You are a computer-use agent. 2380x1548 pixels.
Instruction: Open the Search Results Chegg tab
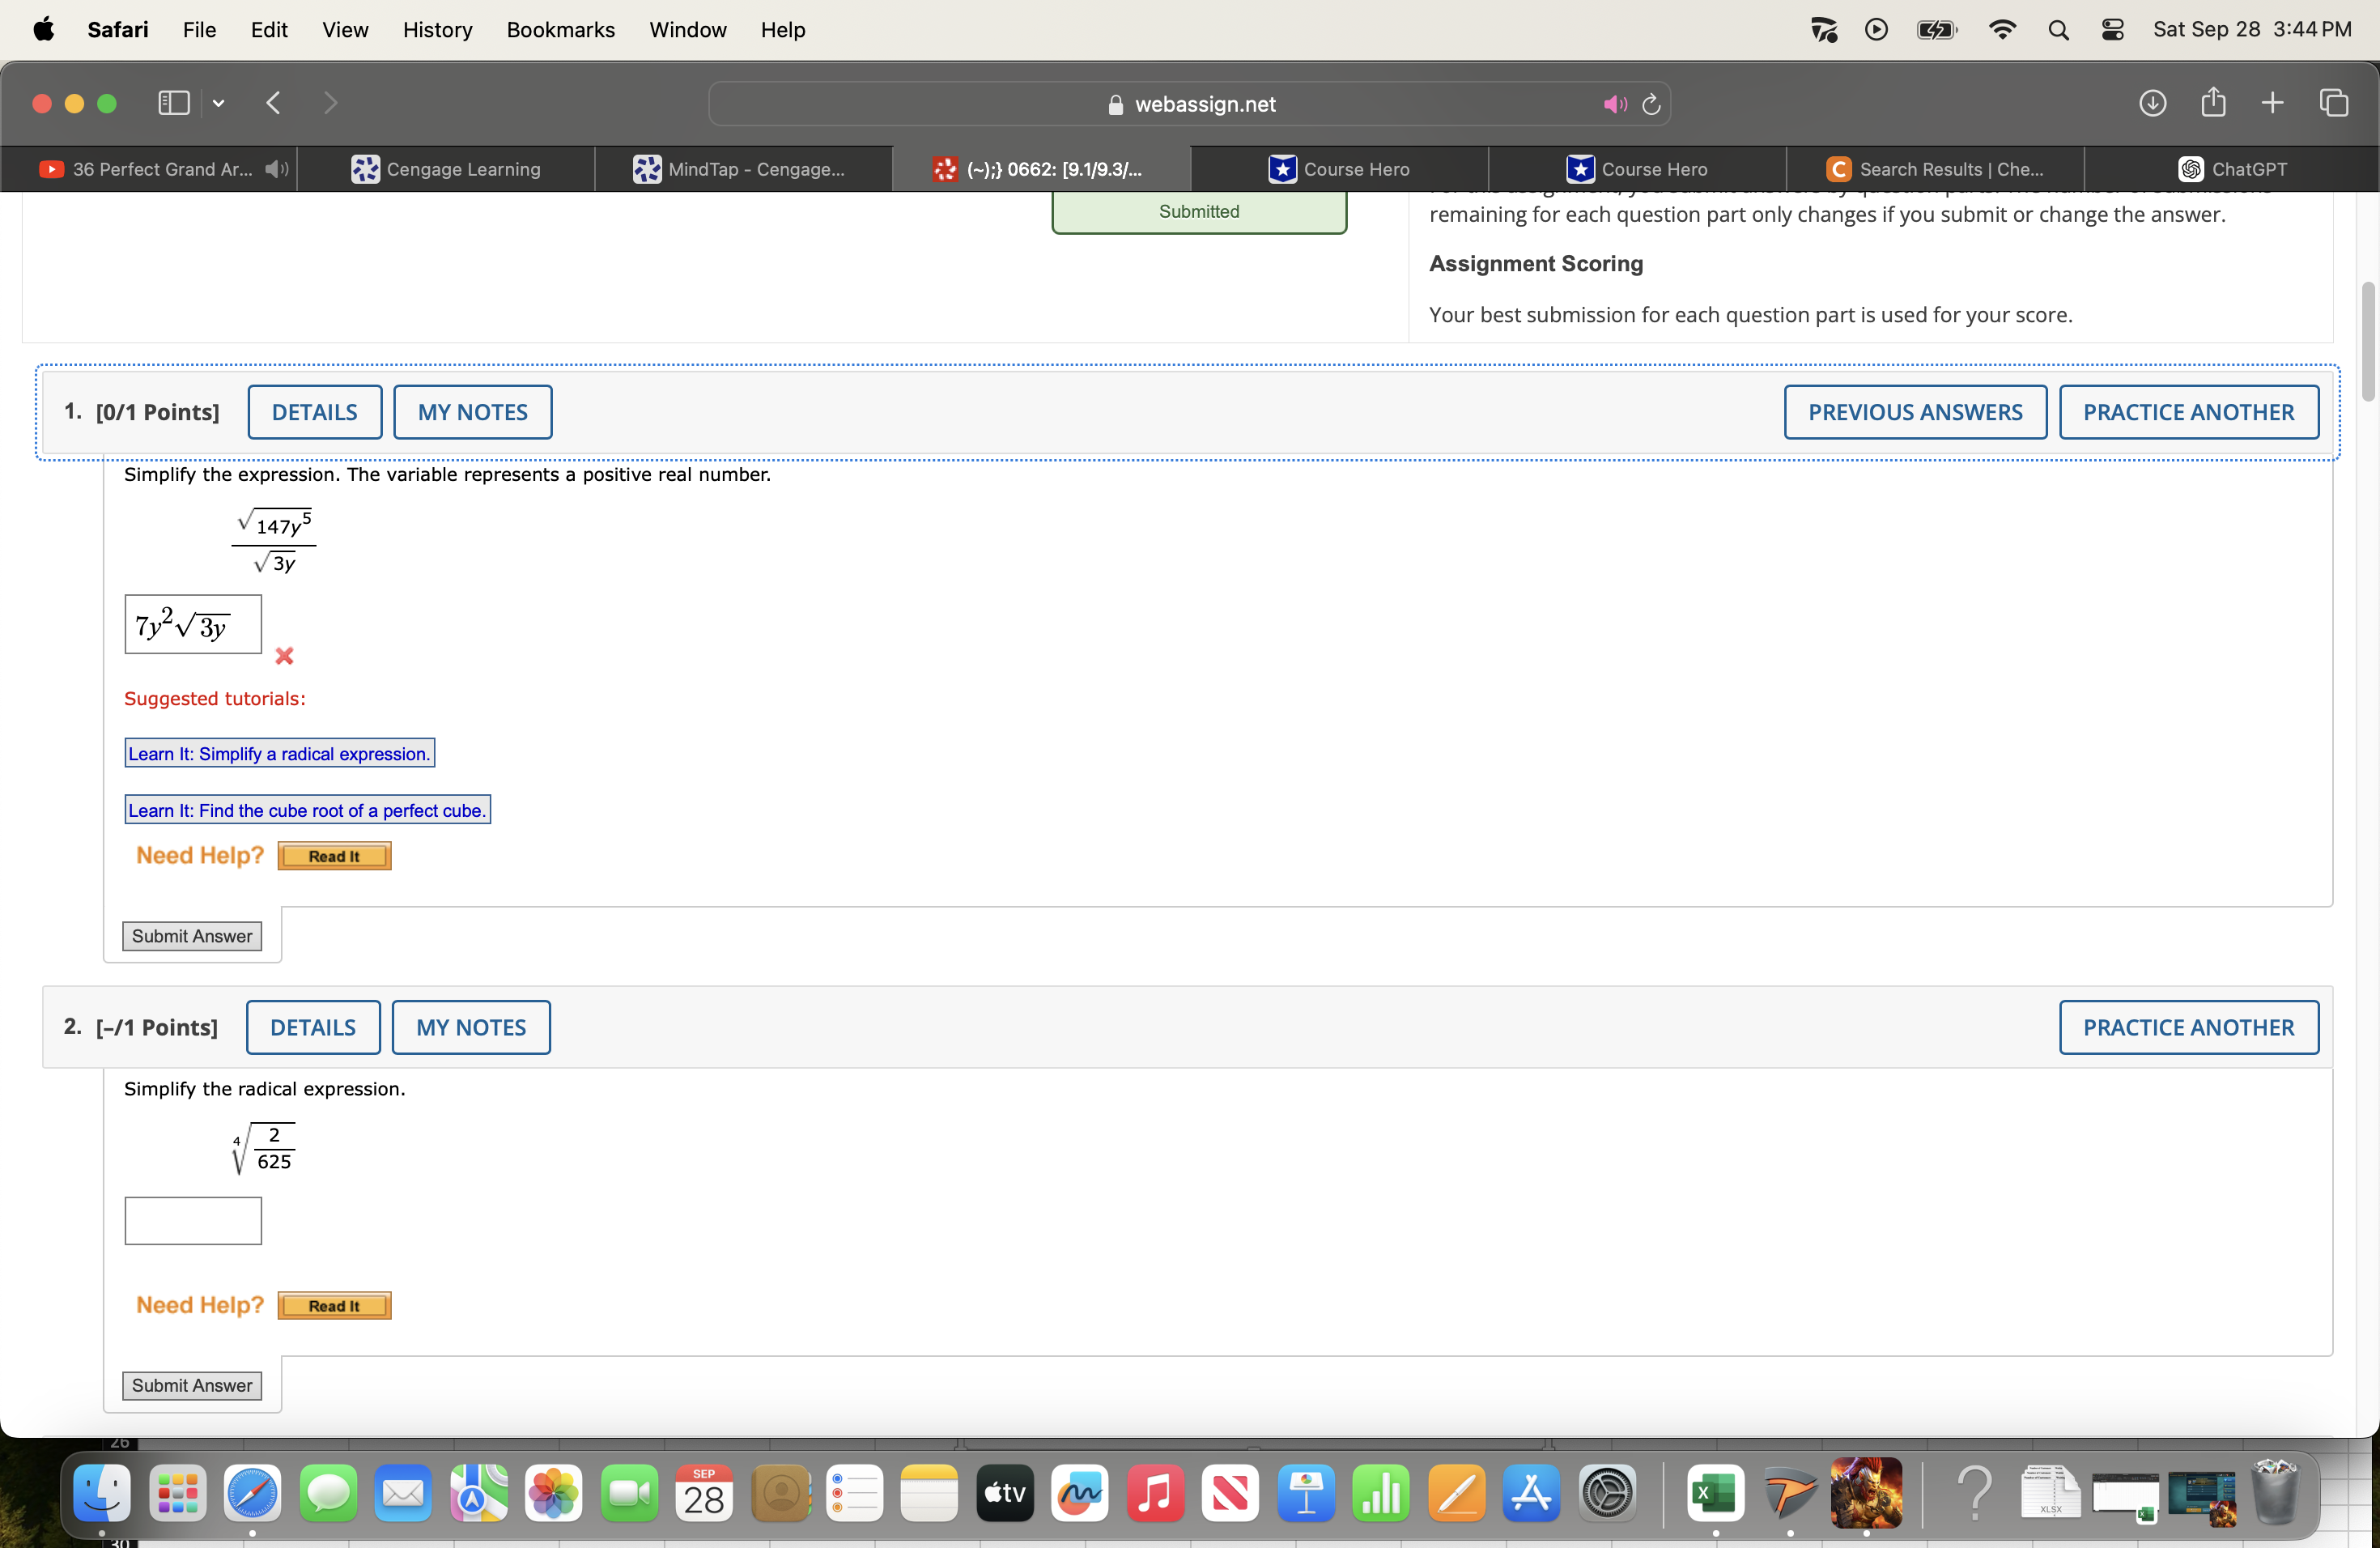[1935, 169]
